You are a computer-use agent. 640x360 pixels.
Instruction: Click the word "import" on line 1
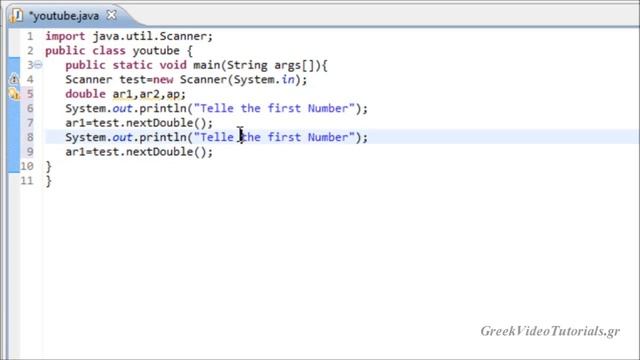pos(65,36)
